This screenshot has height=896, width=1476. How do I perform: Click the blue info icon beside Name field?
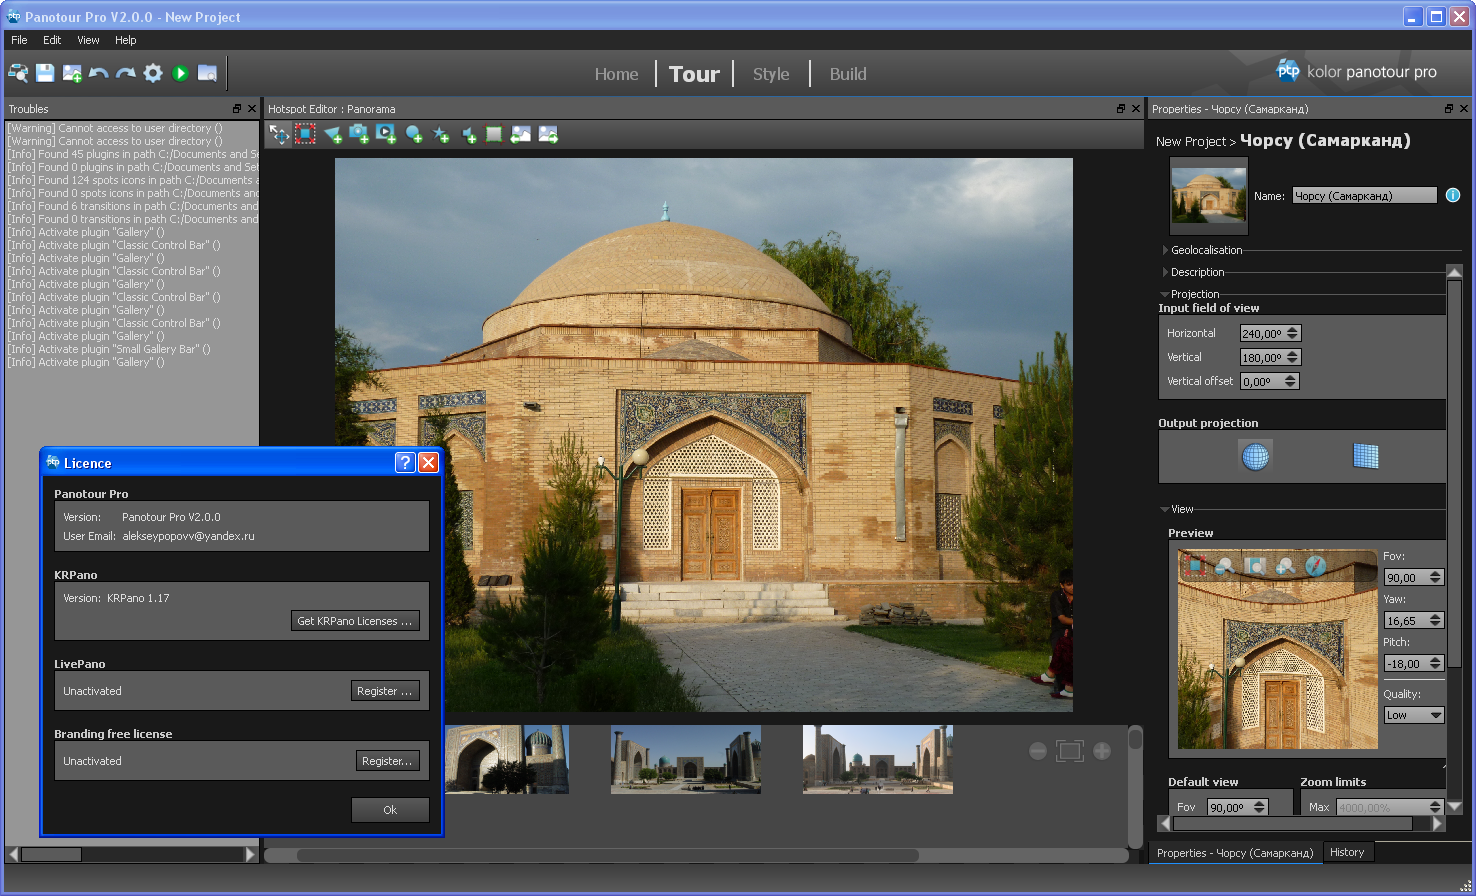point(1453,195)
